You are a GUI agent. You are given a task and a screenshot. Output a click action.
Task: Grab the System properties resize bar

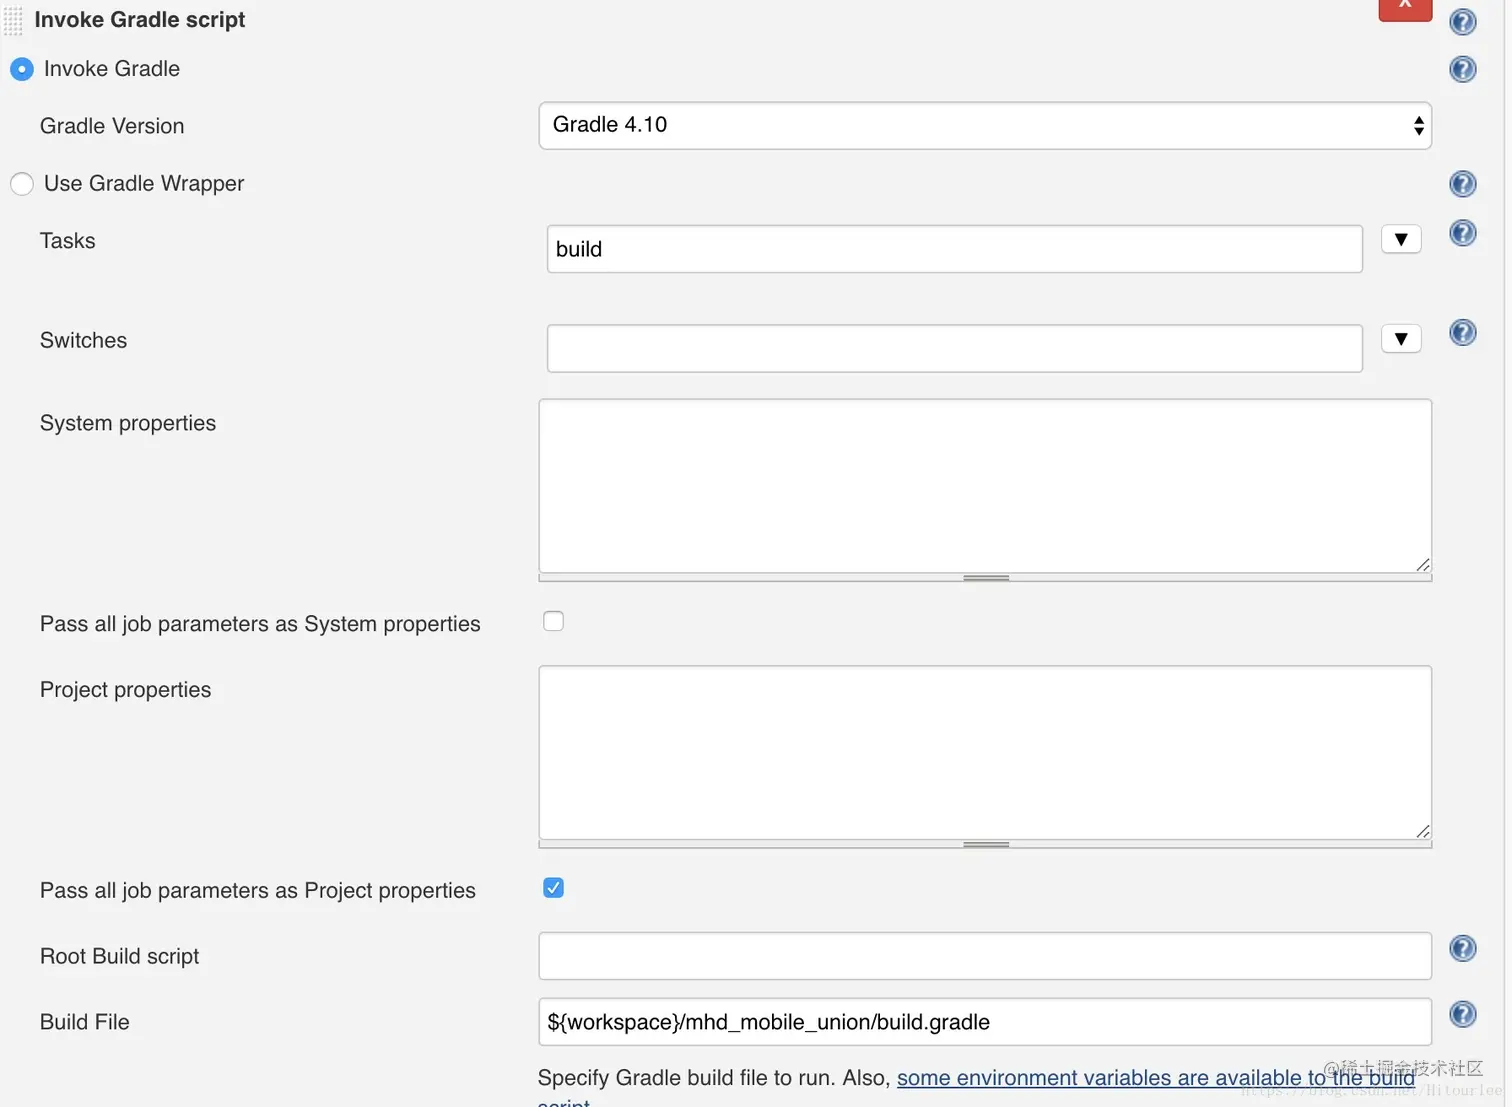point(985,578)
